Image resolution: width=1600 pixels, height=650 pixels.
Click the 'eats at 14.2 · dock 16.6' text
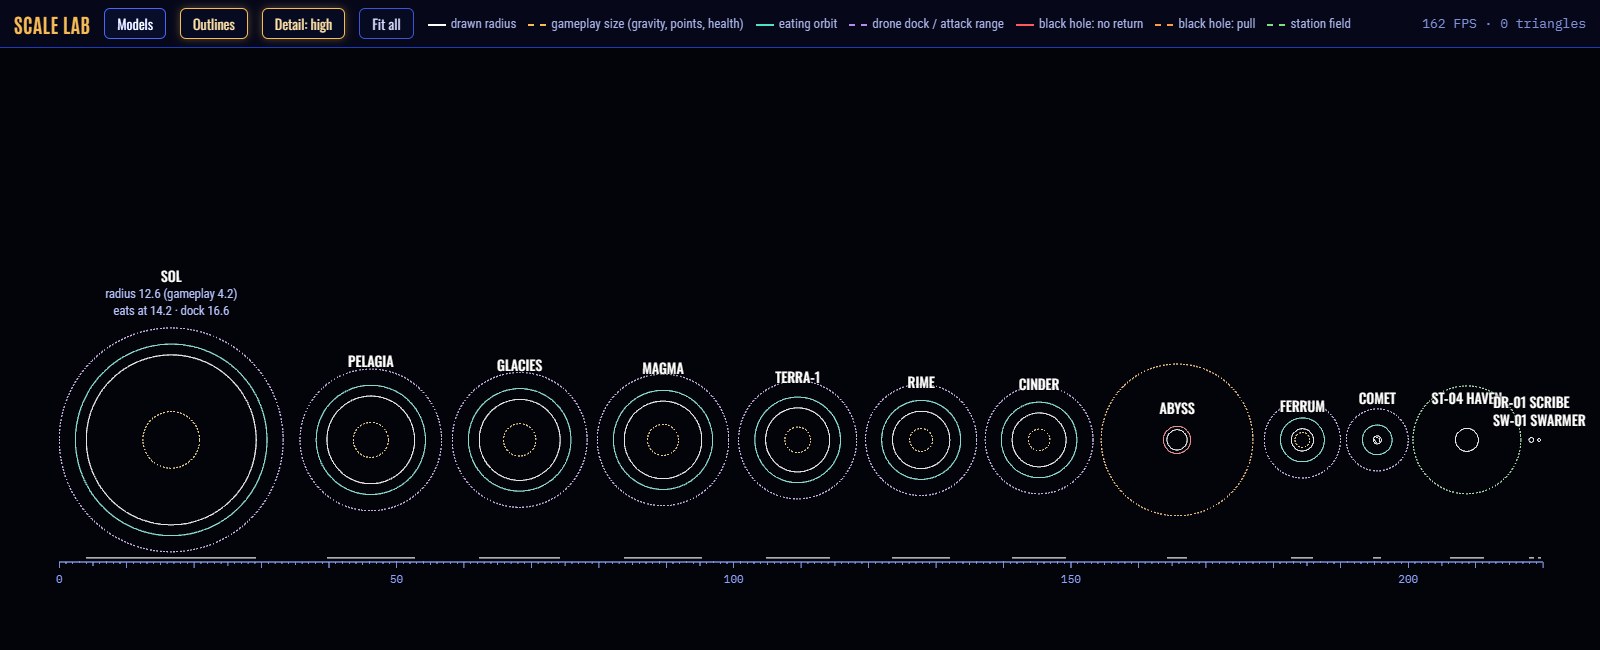tap(171, 311)
